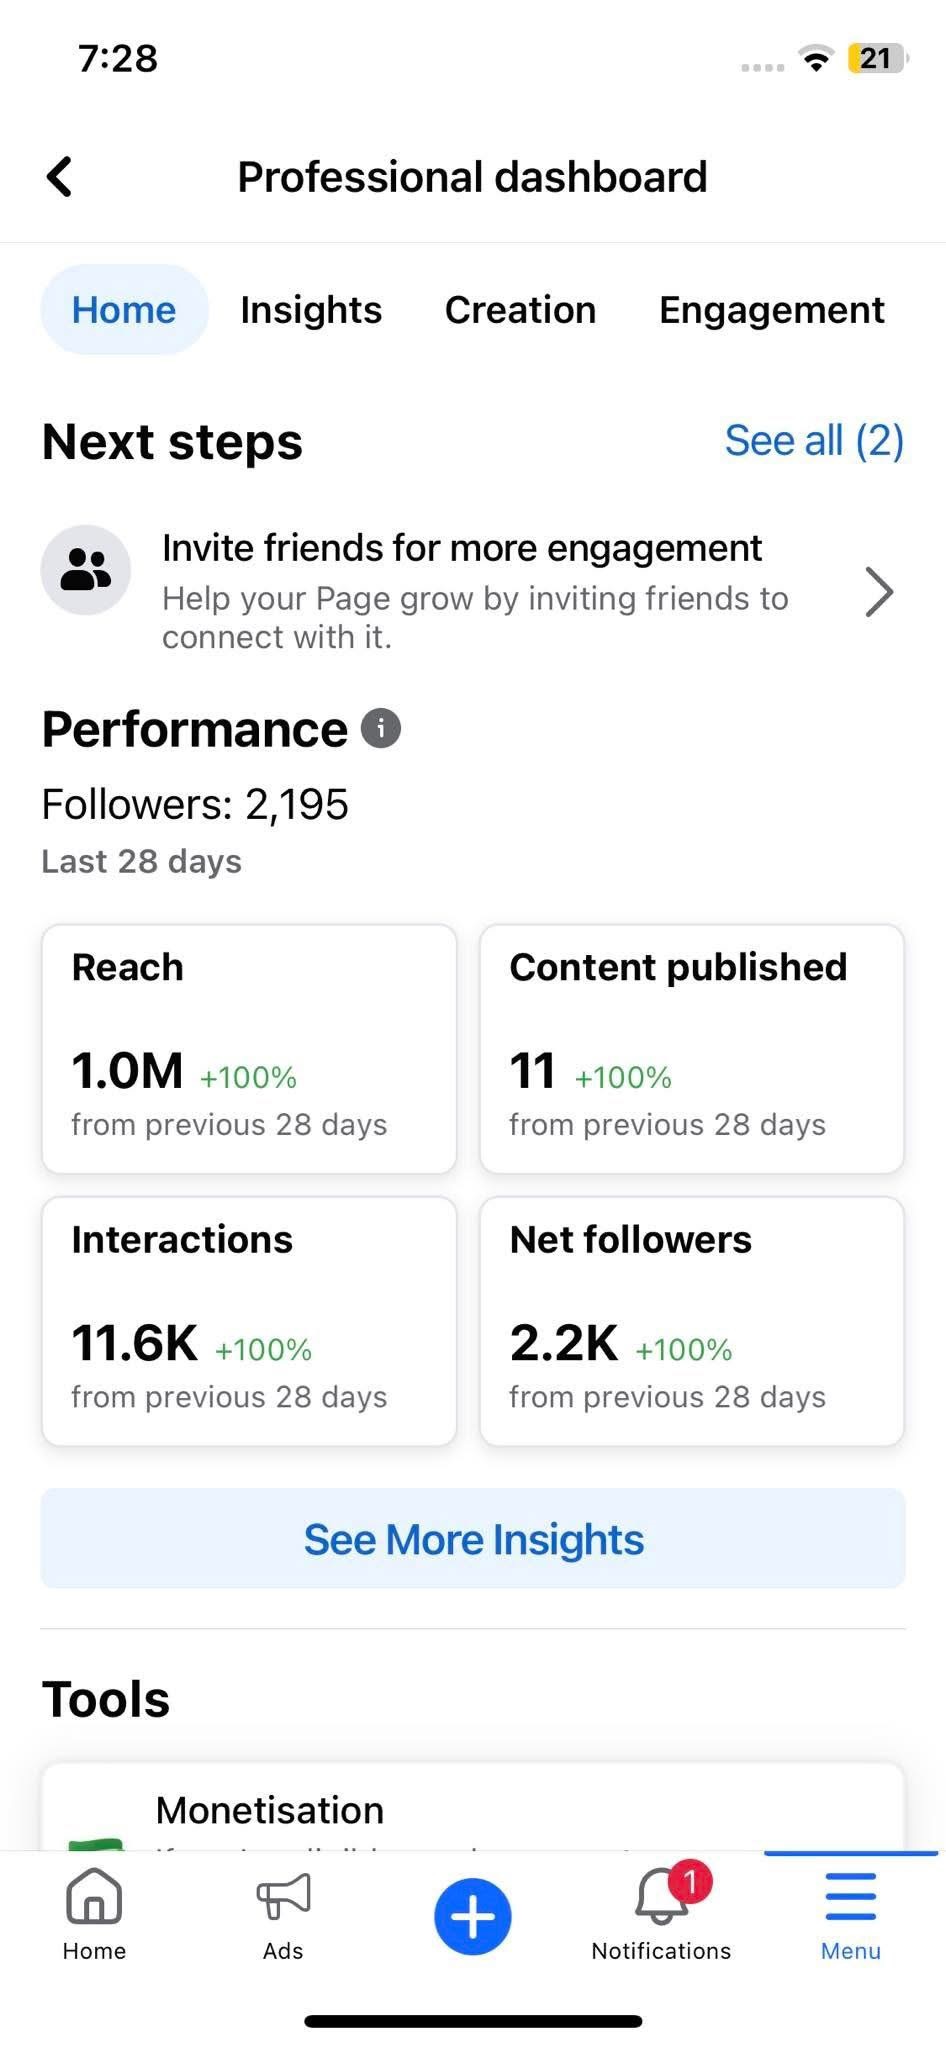Viewport: 946px width, 2048px height.
Task: Tap the back arrow icon
Action: (60, 177)
